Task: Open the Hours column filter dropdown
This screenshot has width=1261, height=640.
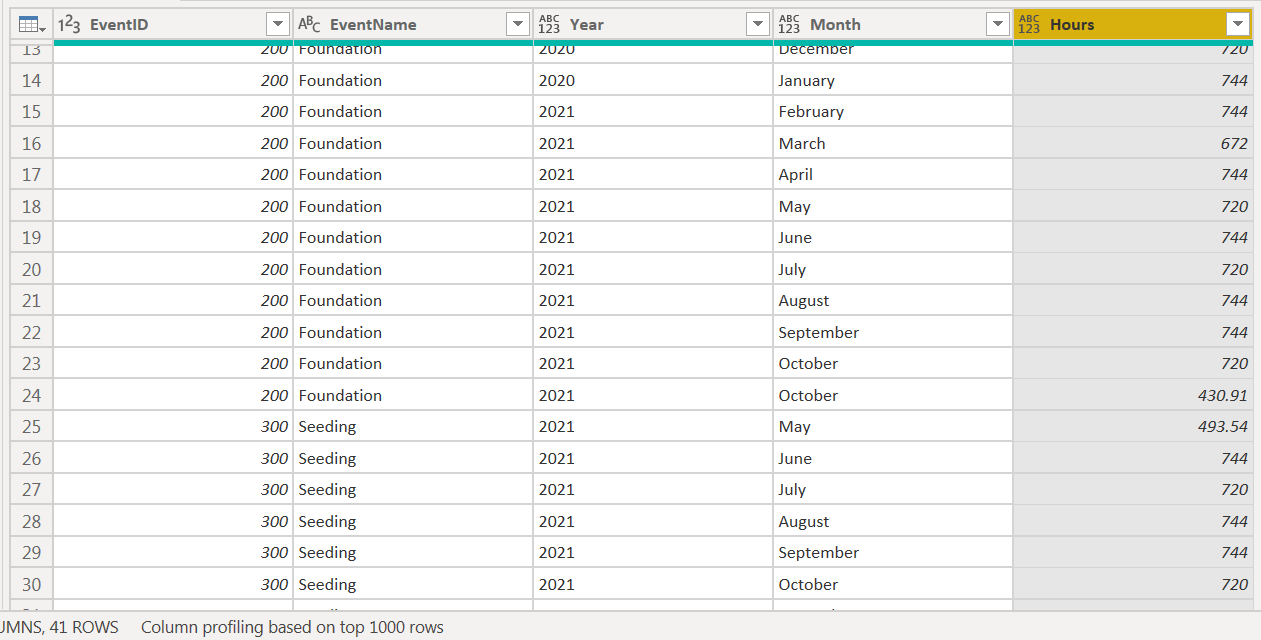Action: 1238,25
